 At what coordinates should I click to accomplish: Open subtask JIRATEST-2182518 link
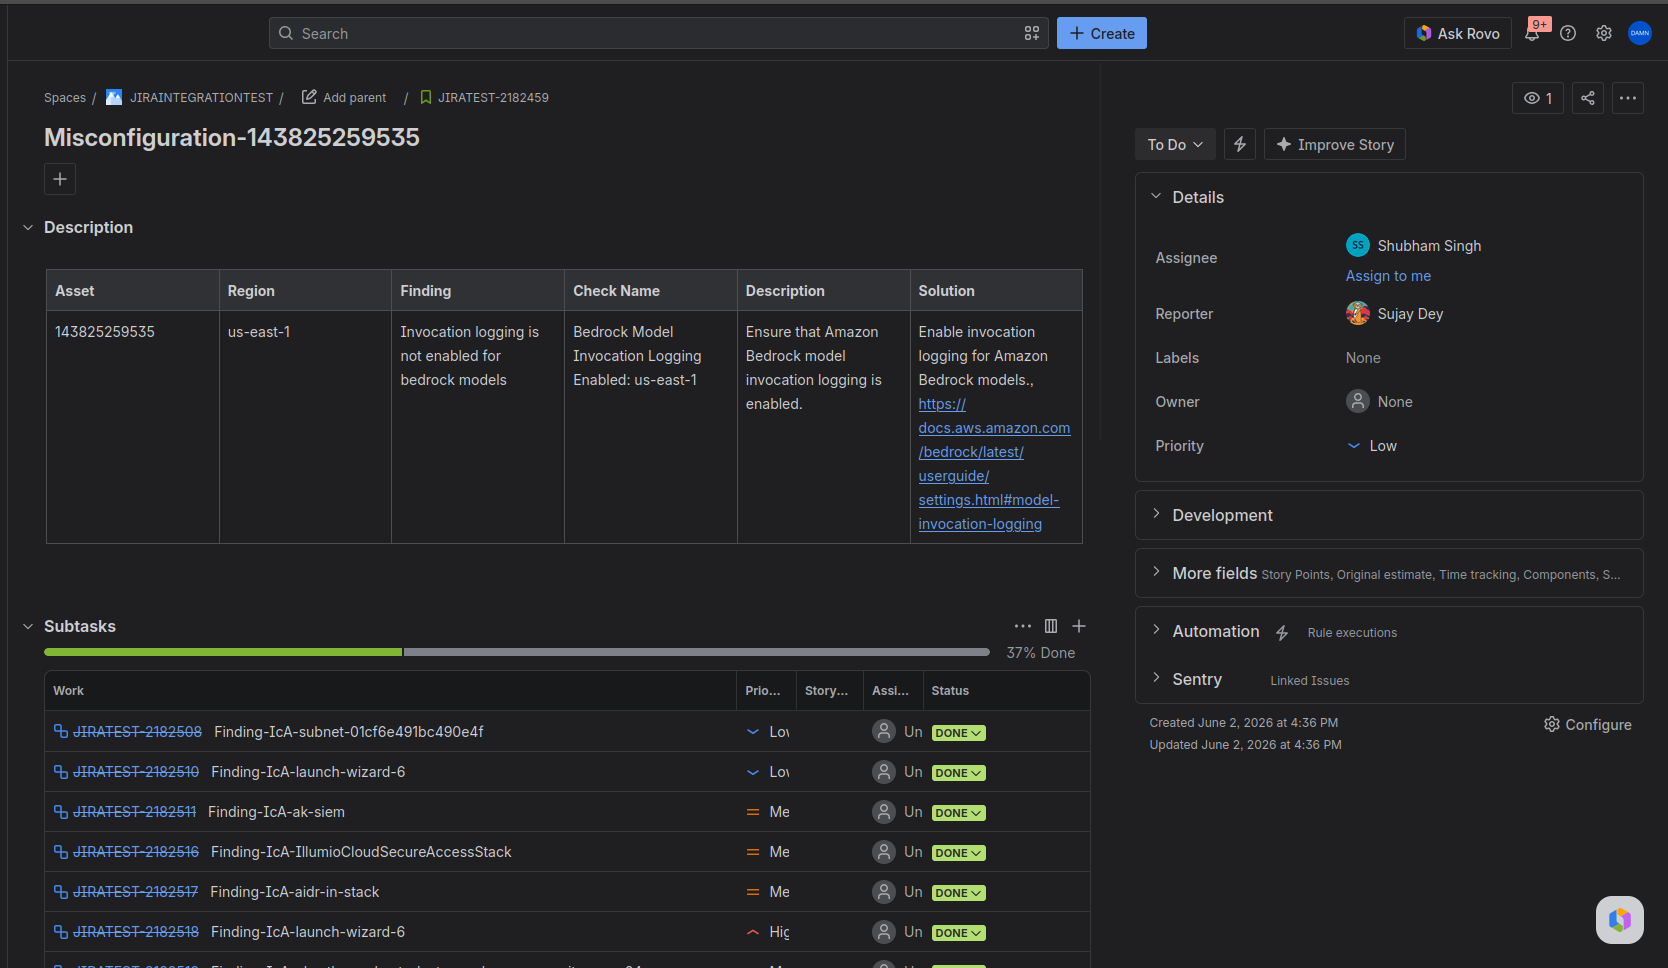click(x=136, y=932)
